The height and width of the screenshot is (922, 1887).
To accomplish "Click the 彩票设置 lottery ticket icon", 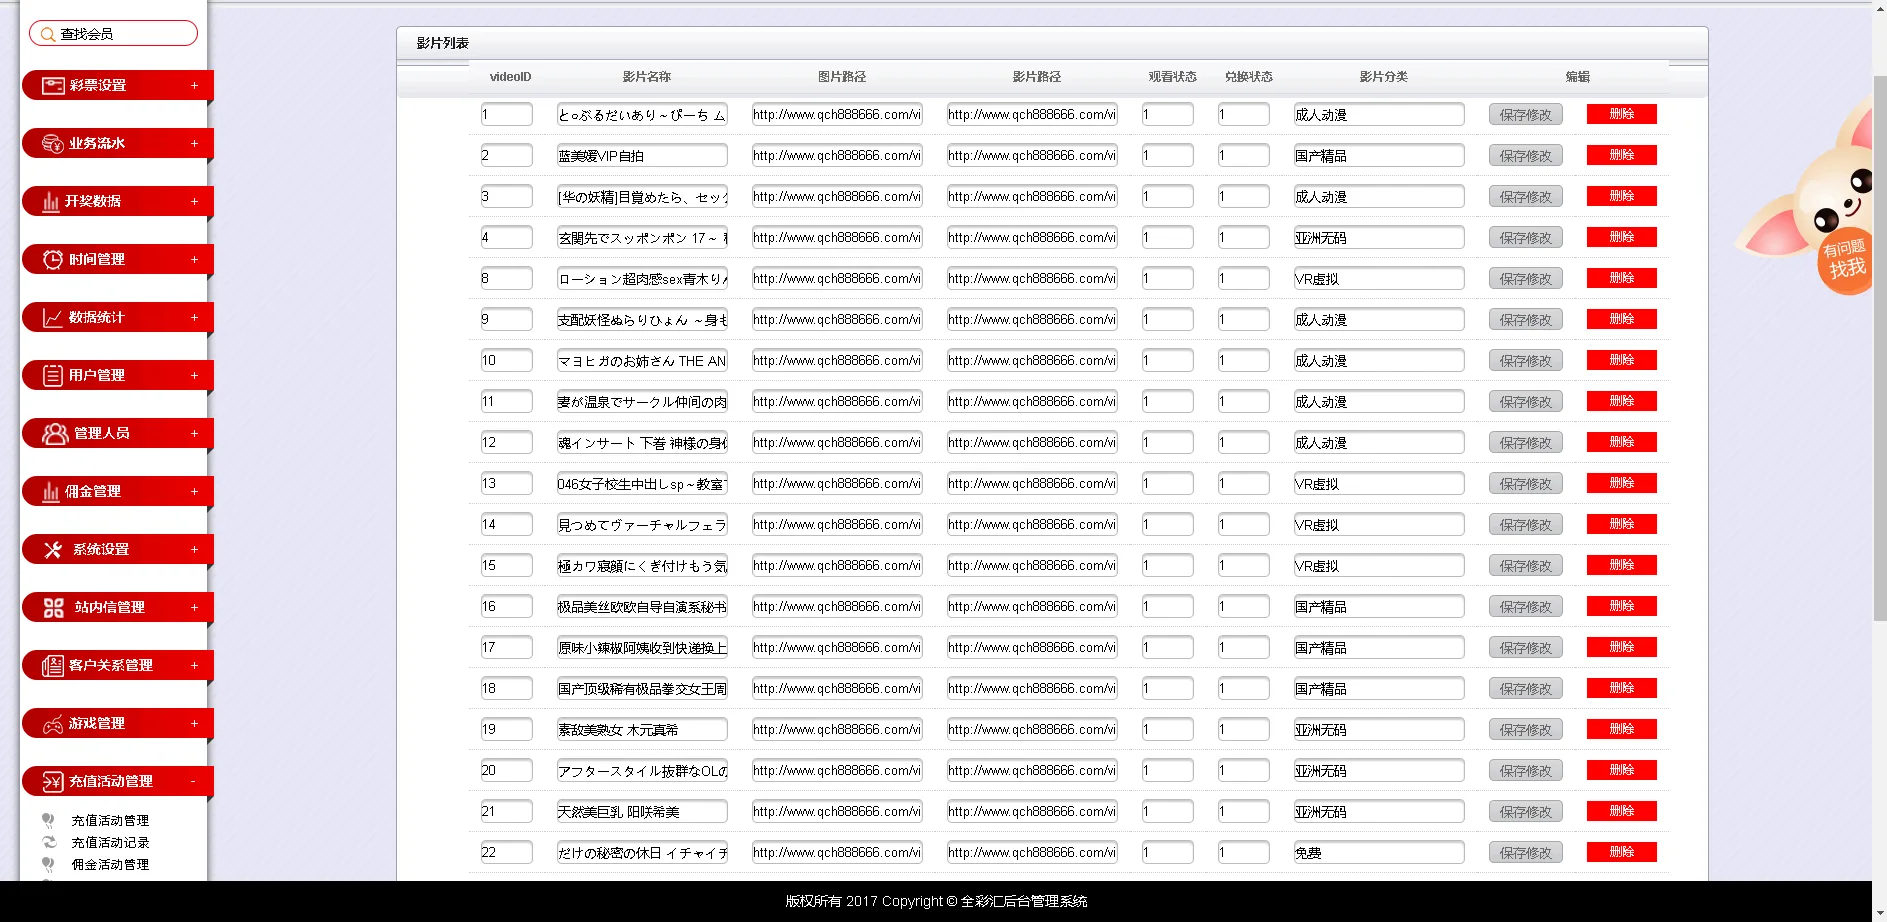I will click(53, 86).
